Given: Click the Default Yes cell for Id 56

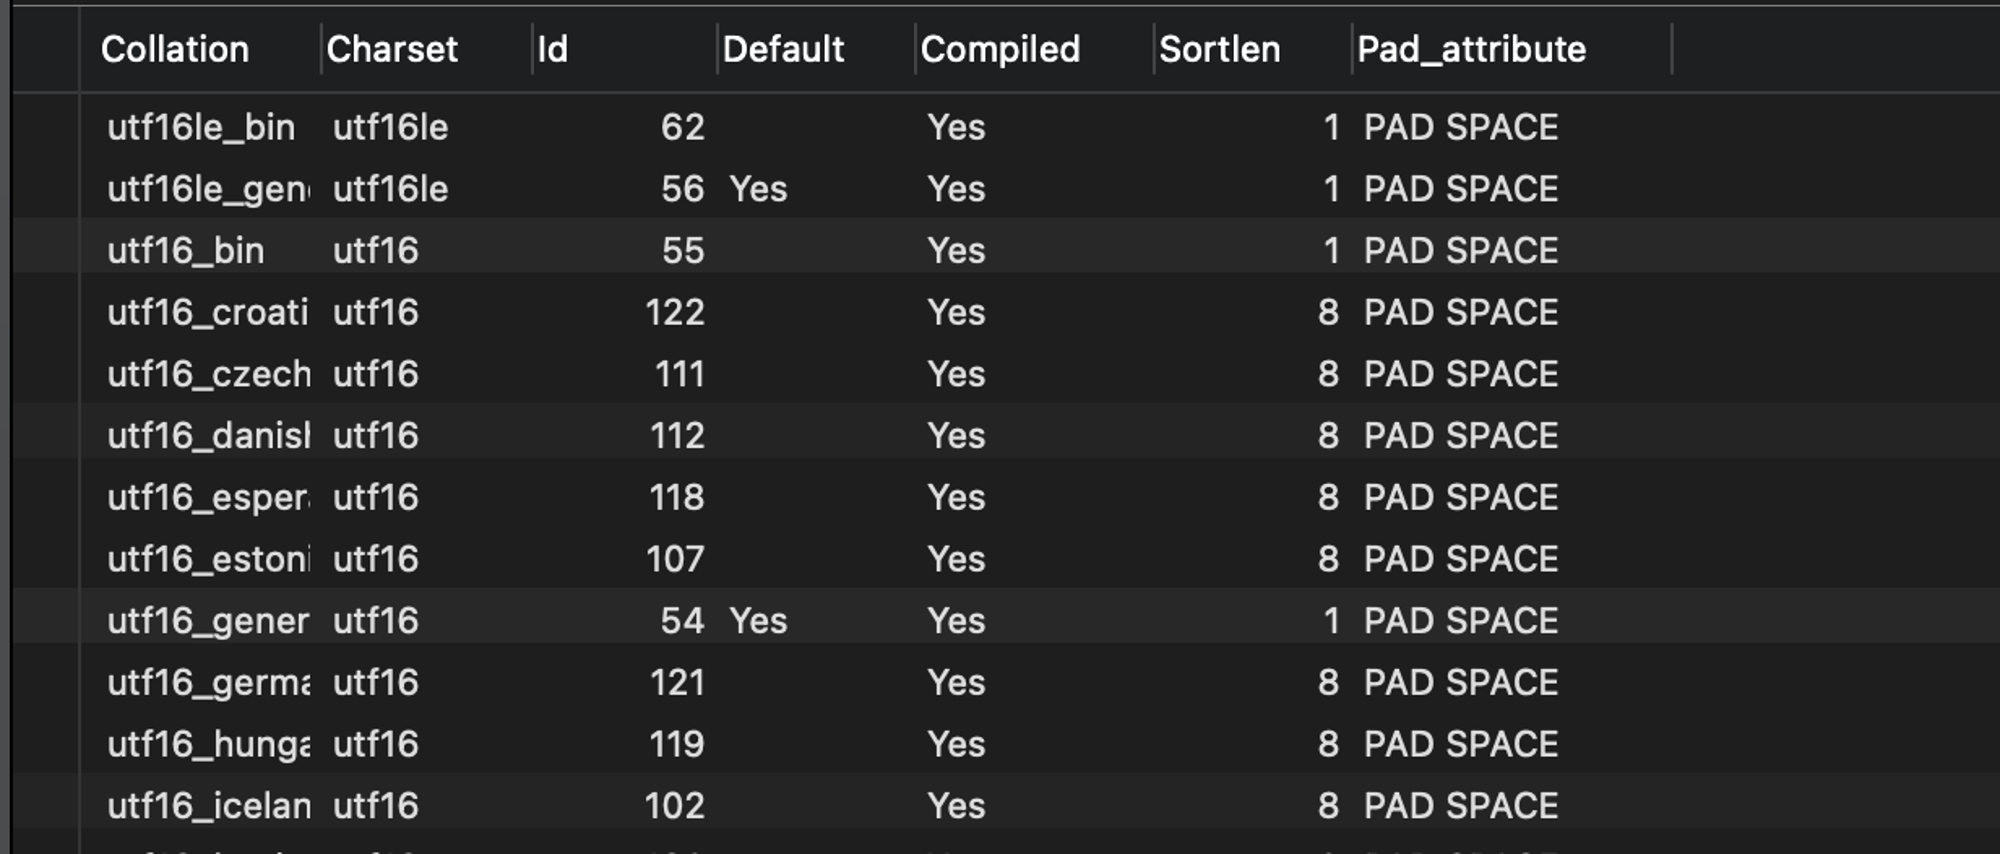Looking at the screenshot, I should pos(758,189).
